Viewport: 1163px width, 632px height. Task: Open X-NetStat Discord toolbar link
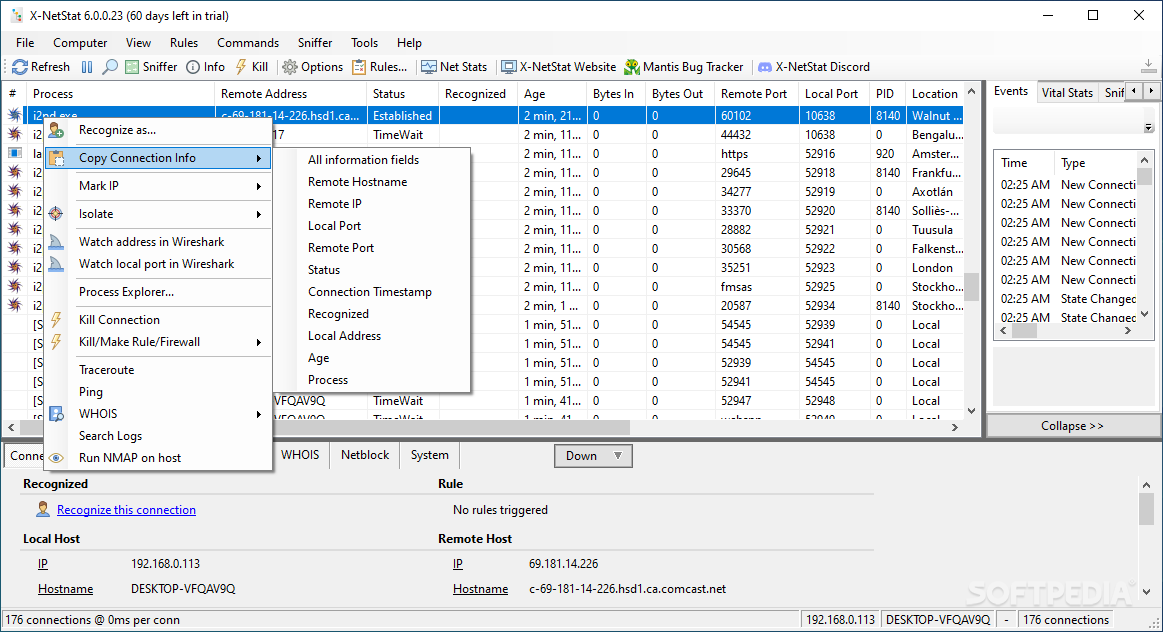click(x=813, y=67)
